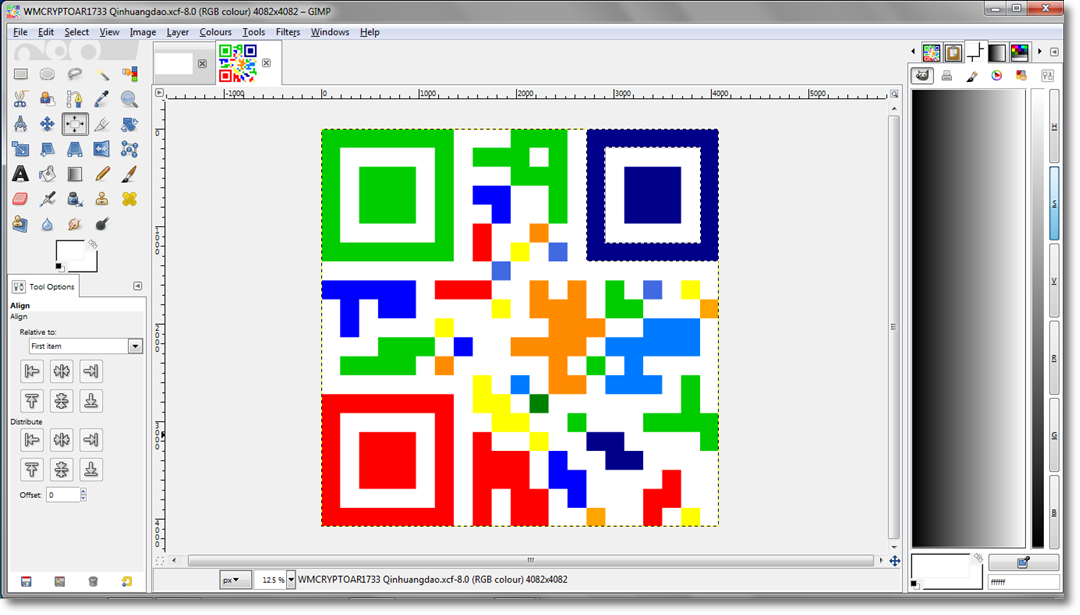Select the B blue channel button

pos(1054,512)
